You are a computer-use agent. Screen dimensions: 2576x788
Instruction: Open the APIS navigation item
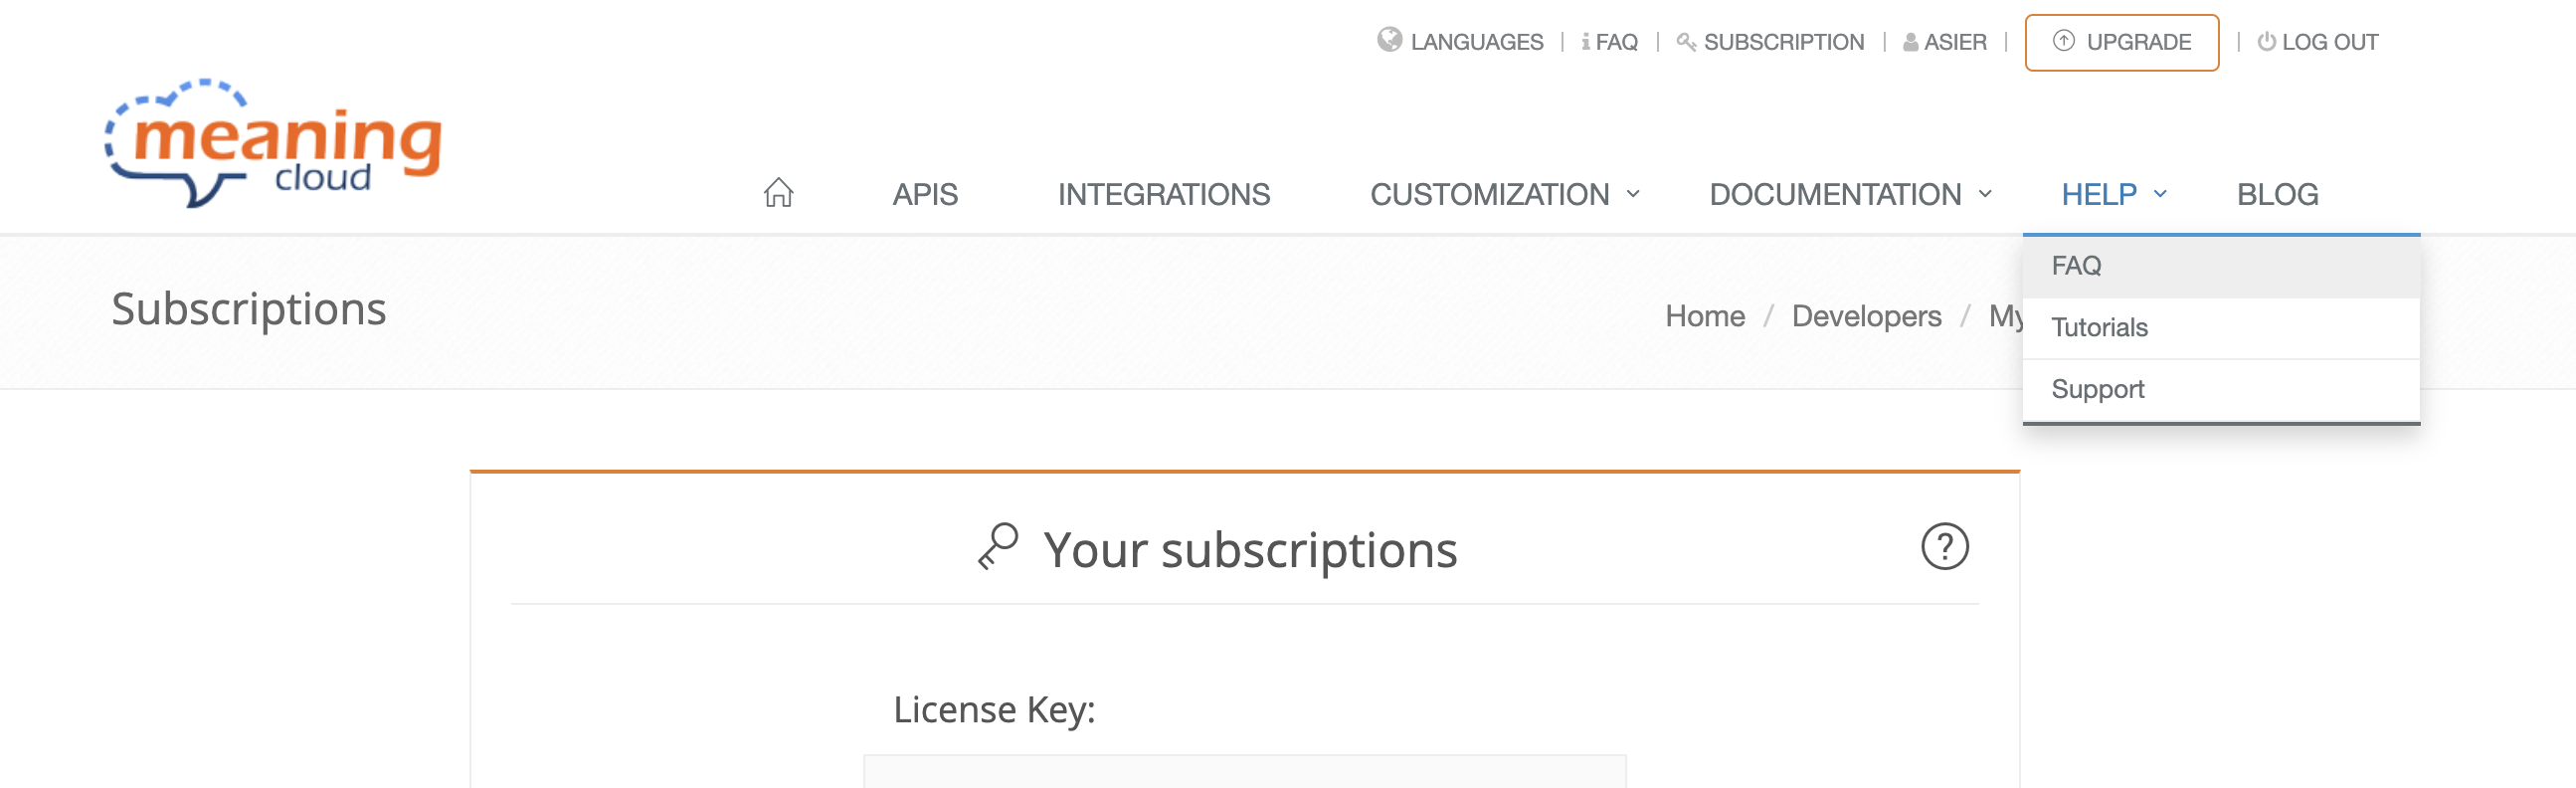924,194
